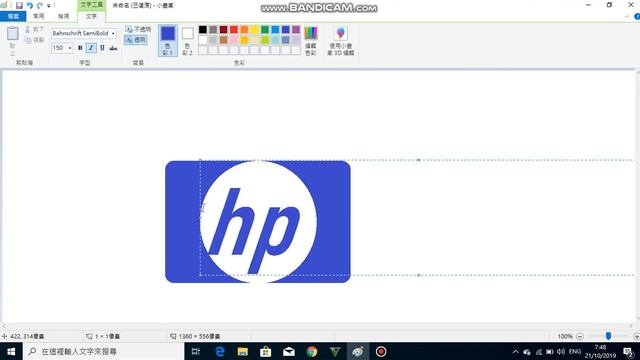
Task: Pick the lime green swatch in second row
Action: [x=265, y=40]
